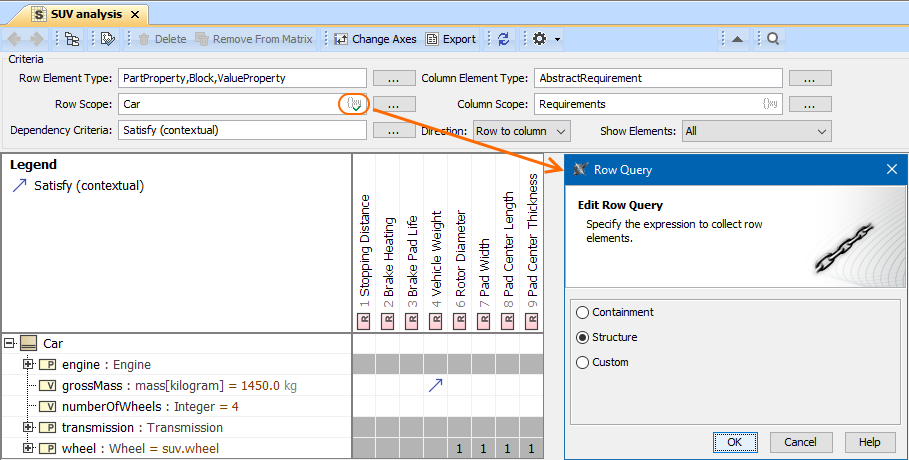The height and width of the screenshot is (460, 909).
Task: Click the Row Element Type text field
Action: click(x=240, y=77)
